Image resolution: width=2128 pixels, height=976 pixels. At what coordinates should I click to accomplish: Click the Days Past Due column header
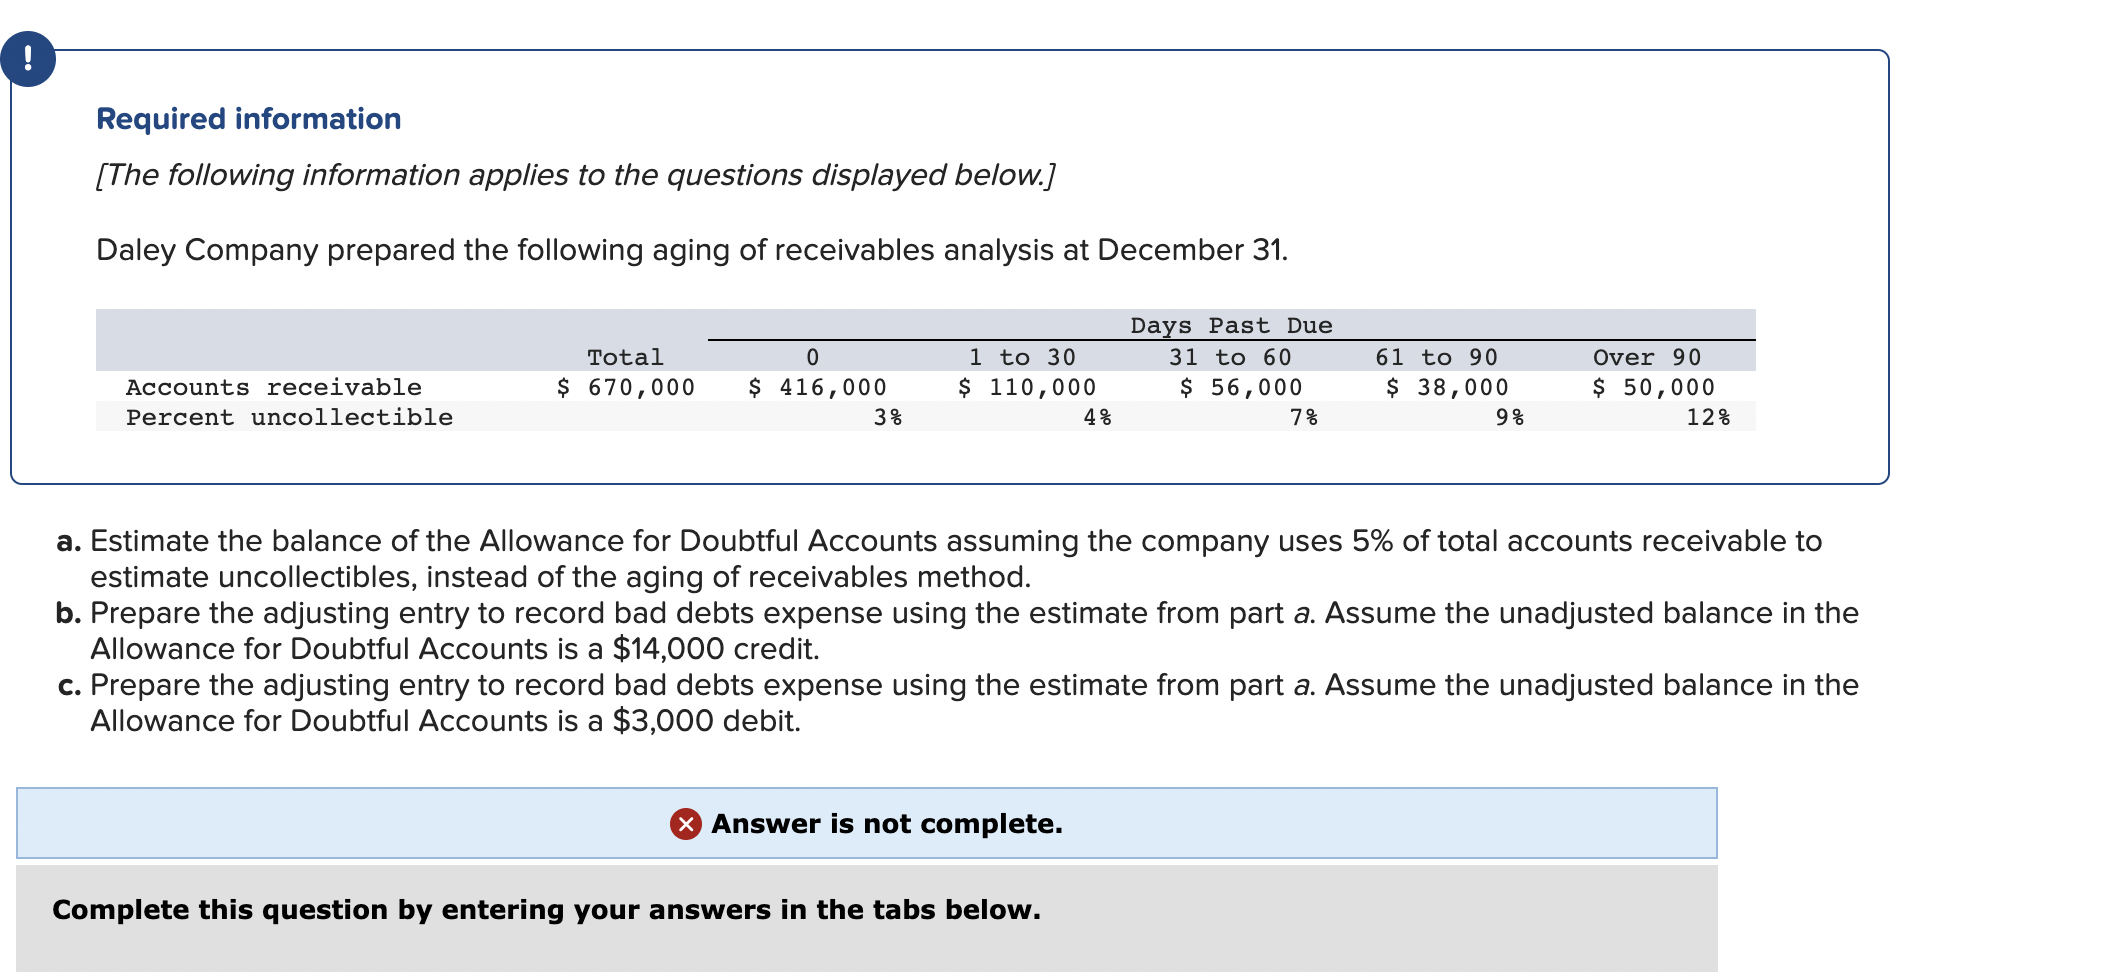pyautogui.click(x=1230, y=324)
